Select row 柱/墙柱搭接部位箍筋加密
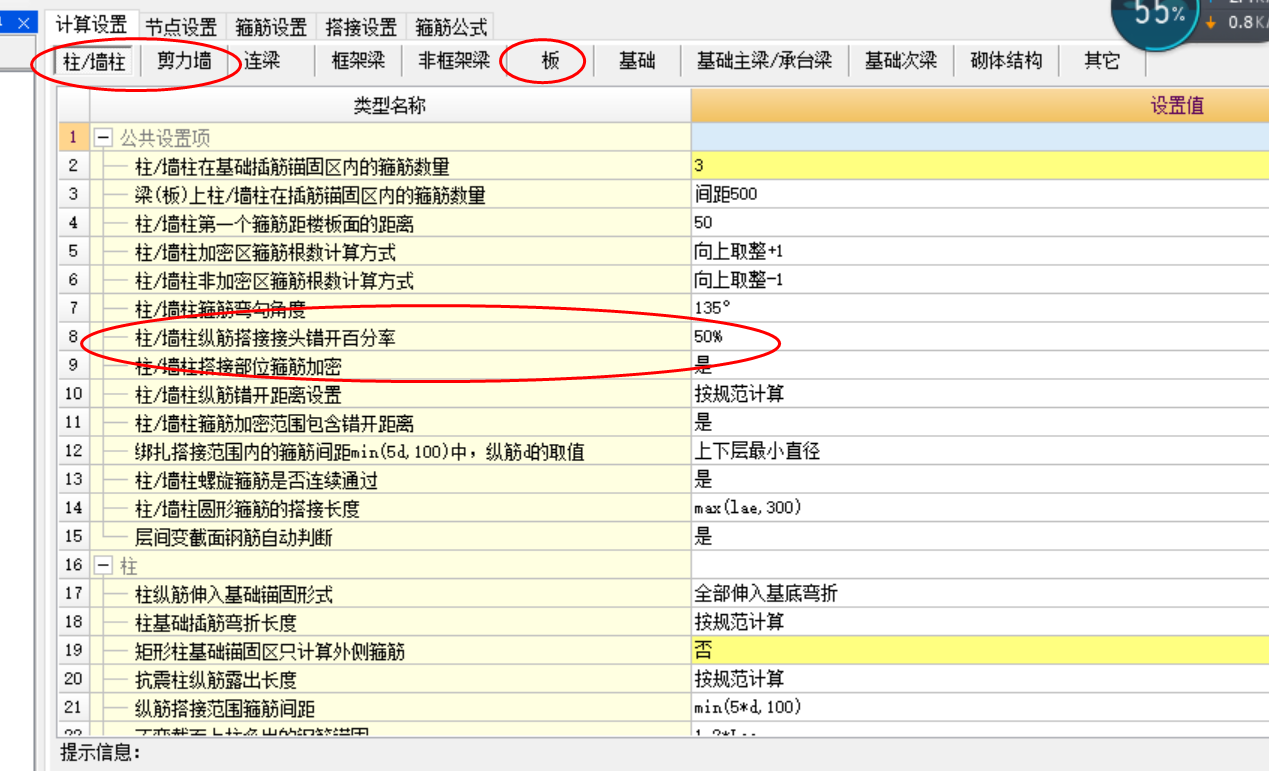 pos(238,367)
